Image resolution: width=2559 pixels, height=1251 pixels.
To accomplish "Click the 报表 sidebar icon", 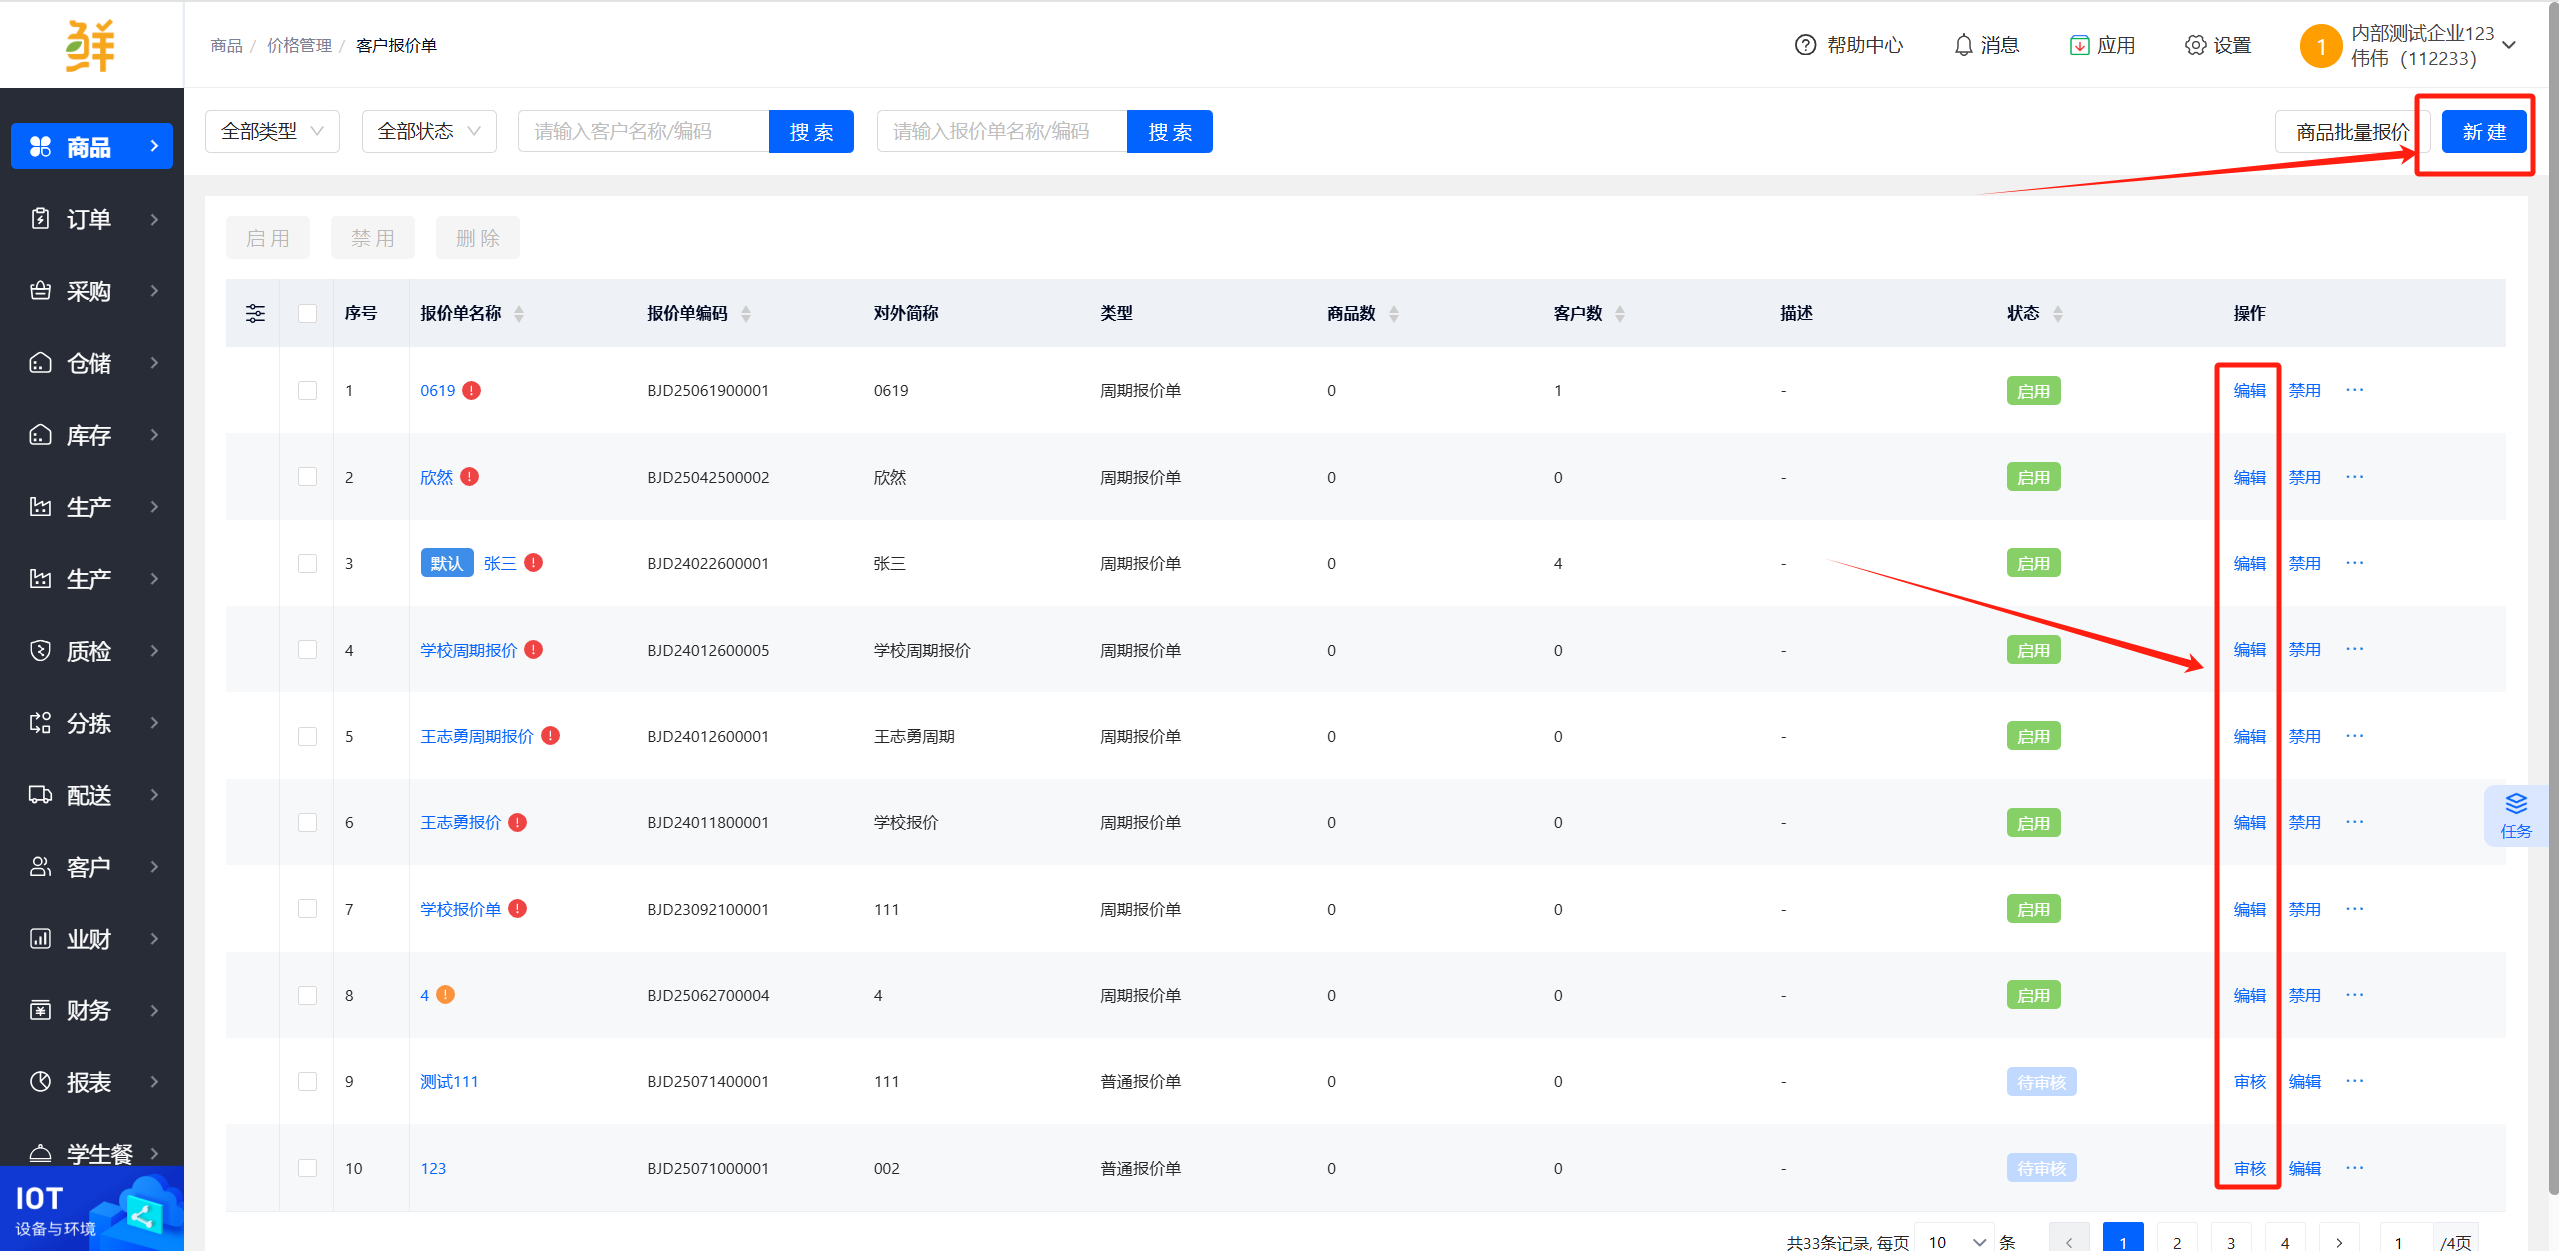I will 40,1082.
